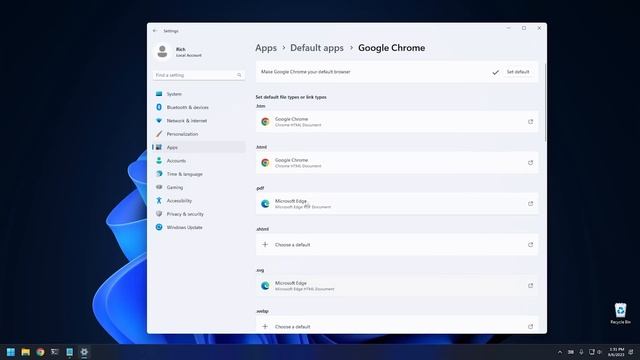Click the Privacy shield icon in sidebar
640x360 pixels.
click(x=159, y=214)
